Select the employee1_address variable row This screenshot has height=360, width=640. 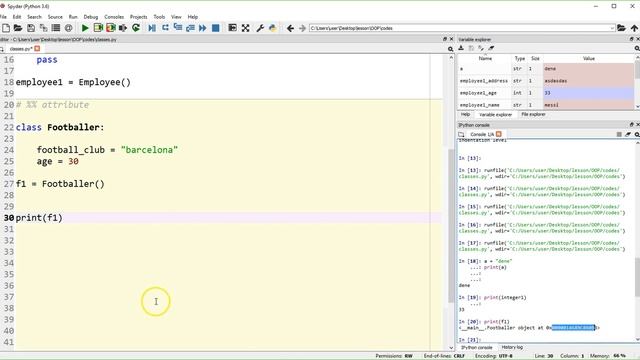click(546, 81)
